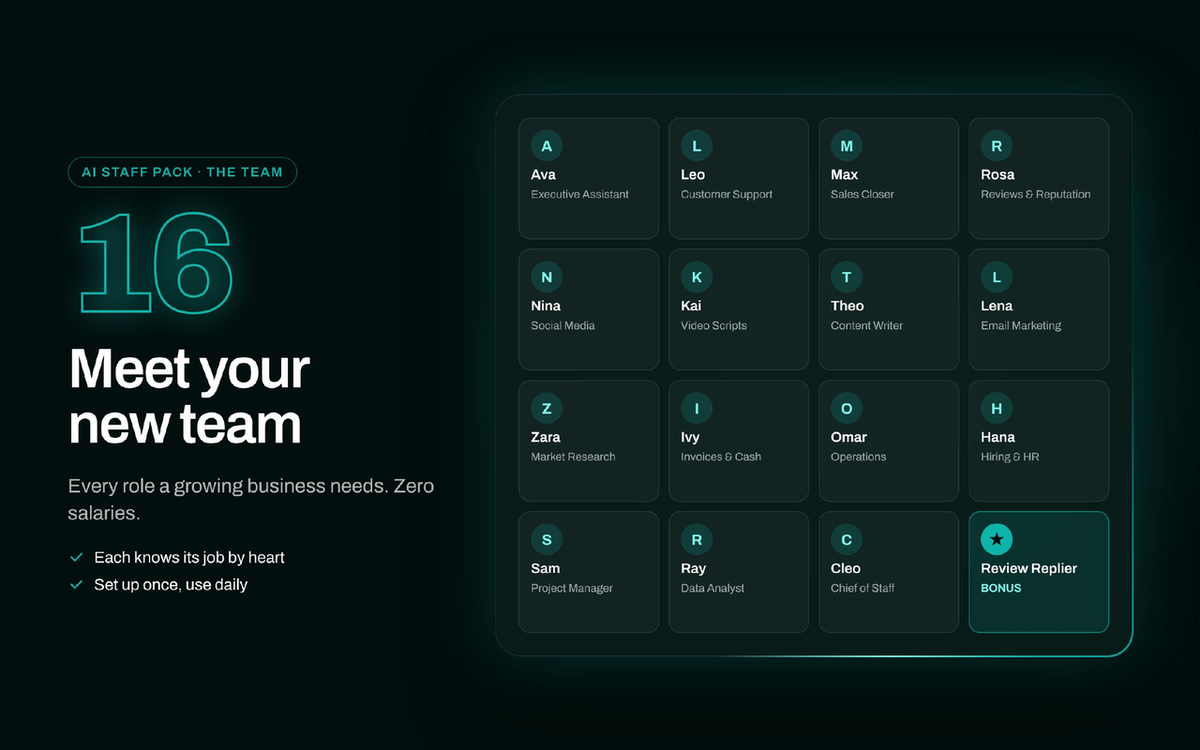Choose Sam's "S" avatar icon
Viewport: 1200px width, 750px height.
point(547,540)
